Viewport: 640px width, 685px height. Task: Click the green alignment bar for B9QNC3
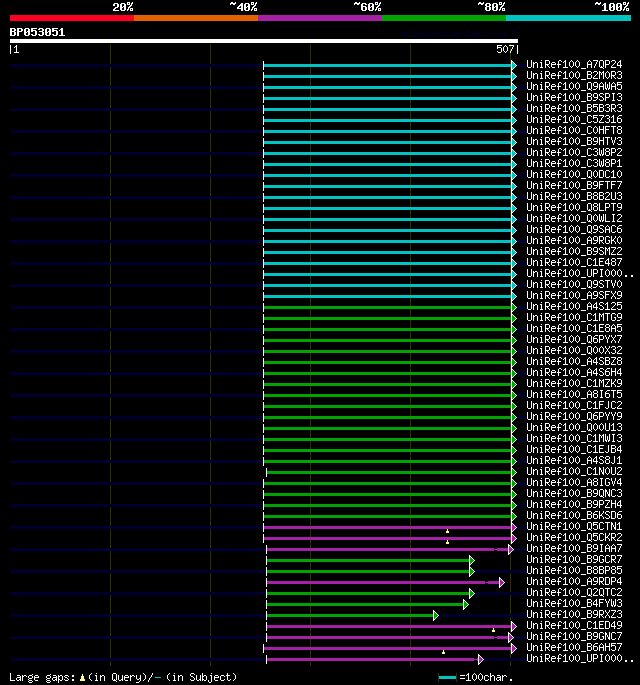pyautogui.click(x=387, y=495)
